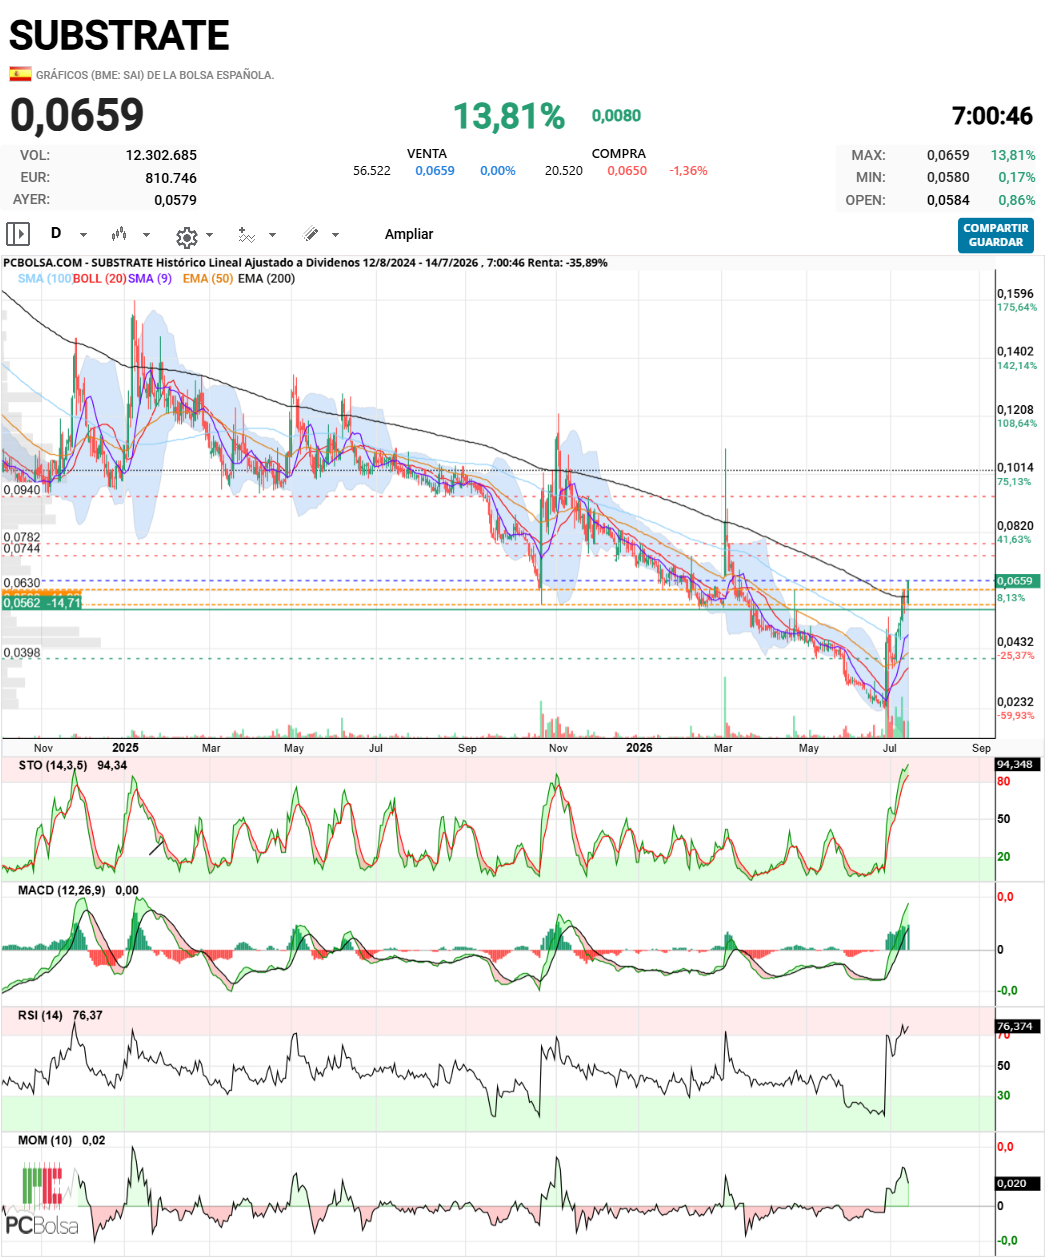Click the COMPARTIR GUARDAR button

click(996, 235)
